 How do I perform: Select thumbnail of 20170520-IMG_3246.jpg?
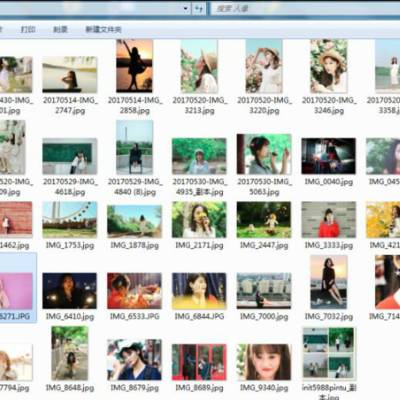pos(329,66)
